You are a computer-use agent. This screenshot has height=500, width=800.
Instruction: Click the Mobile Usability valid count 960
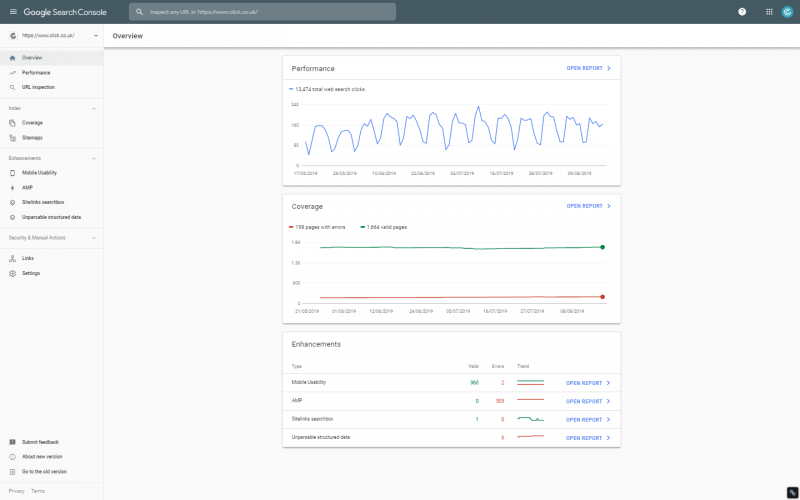click(x=474, y=383)
